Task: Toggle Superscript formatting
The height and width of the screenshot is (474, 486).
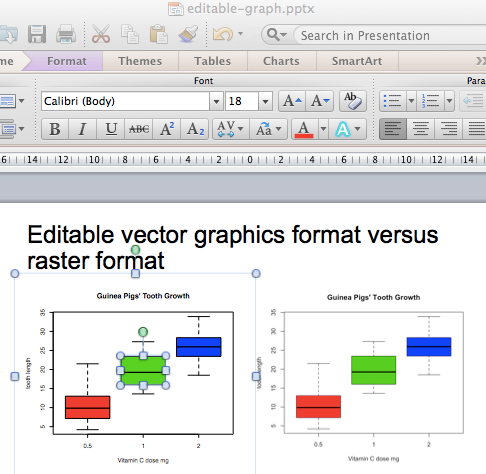Action: (167, 129)
